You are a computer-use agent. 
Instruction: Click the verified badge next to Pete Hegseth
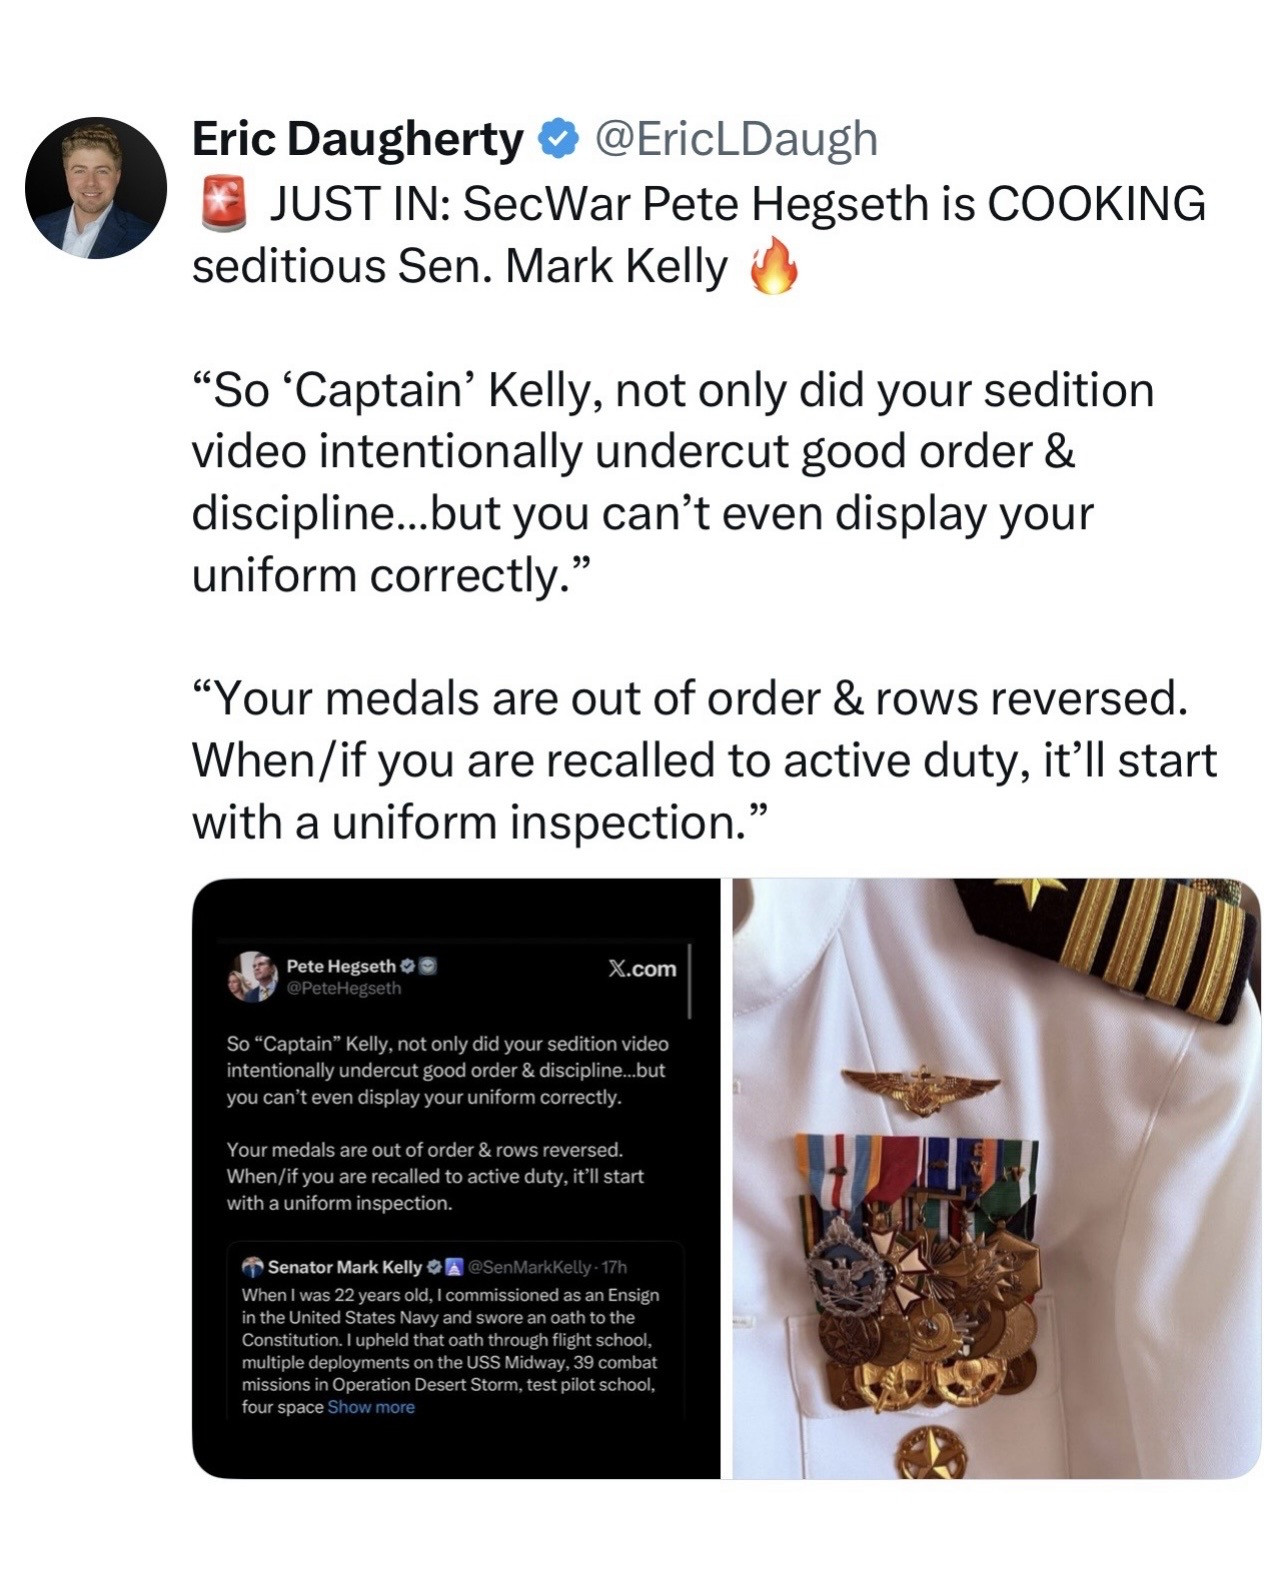tap(407, 966)
